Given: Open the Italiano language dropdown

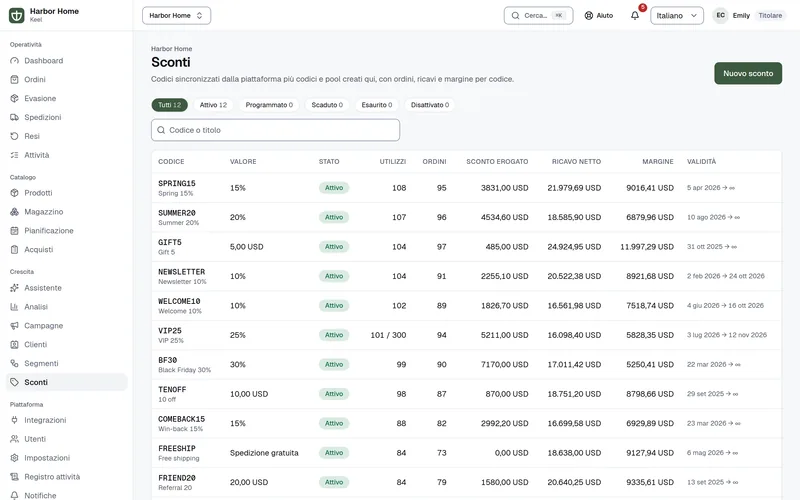Looking at the screenshot, I should [677, 15].
